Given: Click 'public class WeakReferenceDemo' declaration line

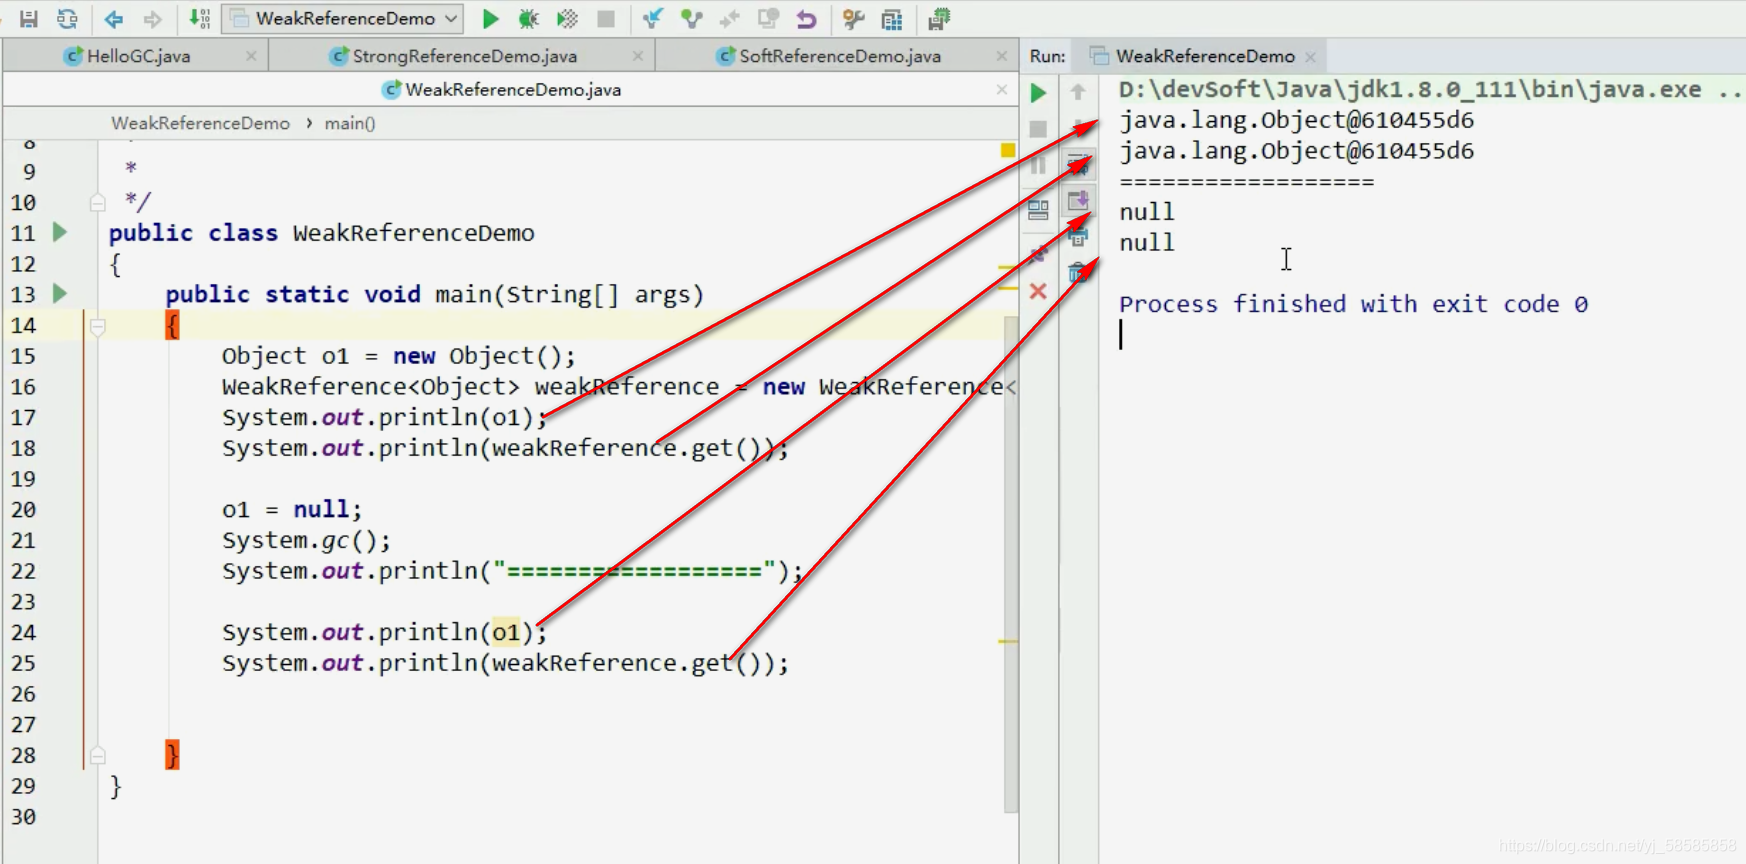Looking at the screenshot, I should tap(322, 233).
